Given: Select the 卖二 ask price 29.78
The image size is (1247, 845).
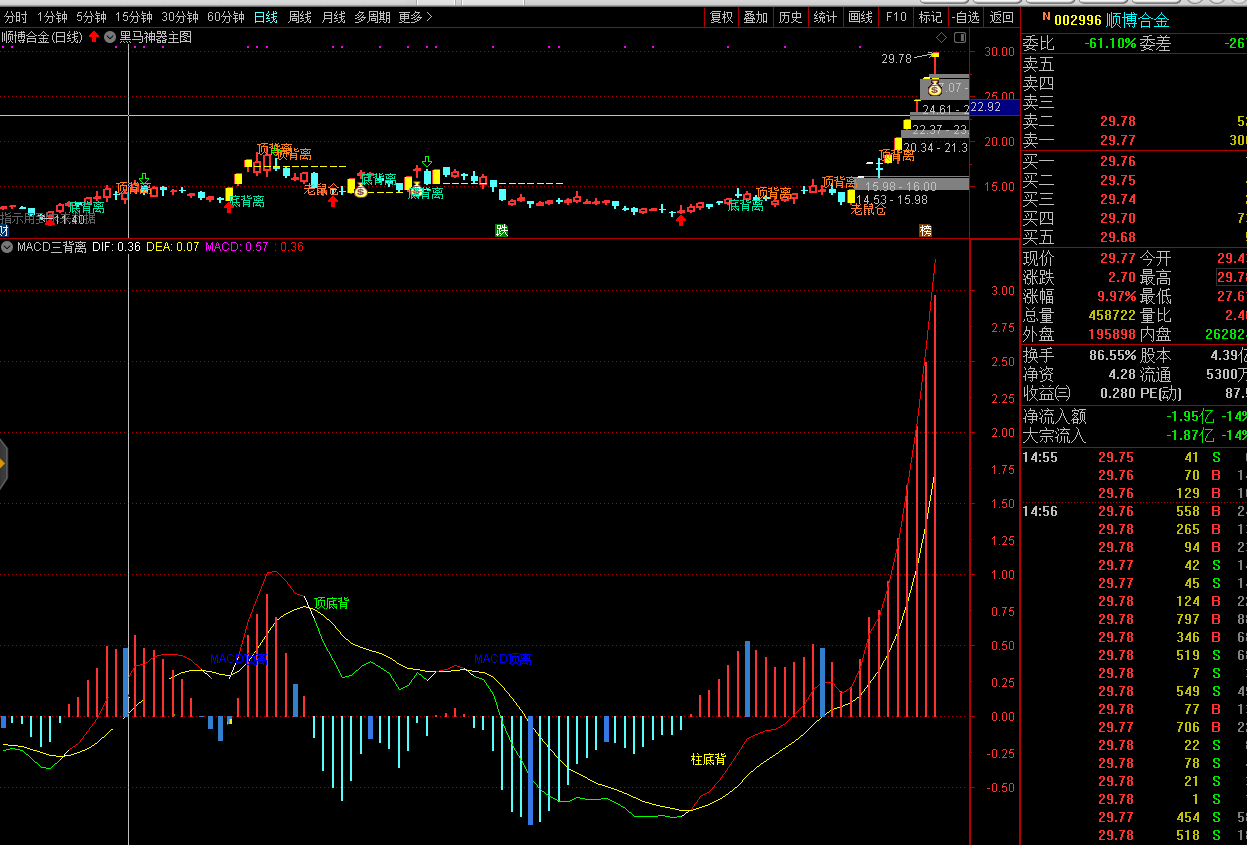Looking at the screenshot, I should pos(1118,121).
